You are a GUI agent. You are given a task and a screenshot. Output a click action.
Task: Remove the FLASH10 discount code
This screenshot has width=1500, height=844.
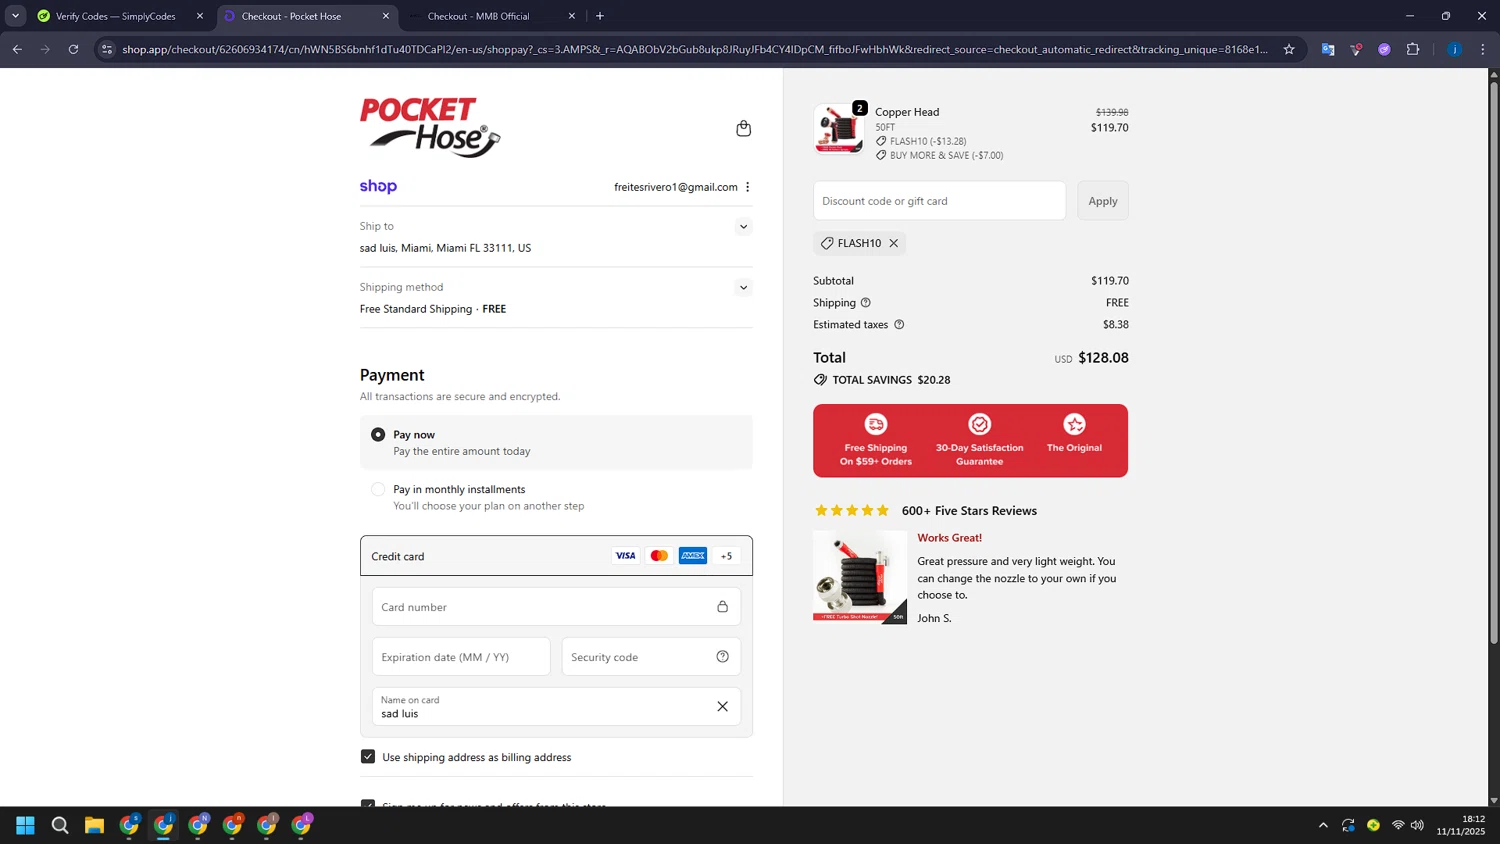pyautogui.click(x=894, y=243)
